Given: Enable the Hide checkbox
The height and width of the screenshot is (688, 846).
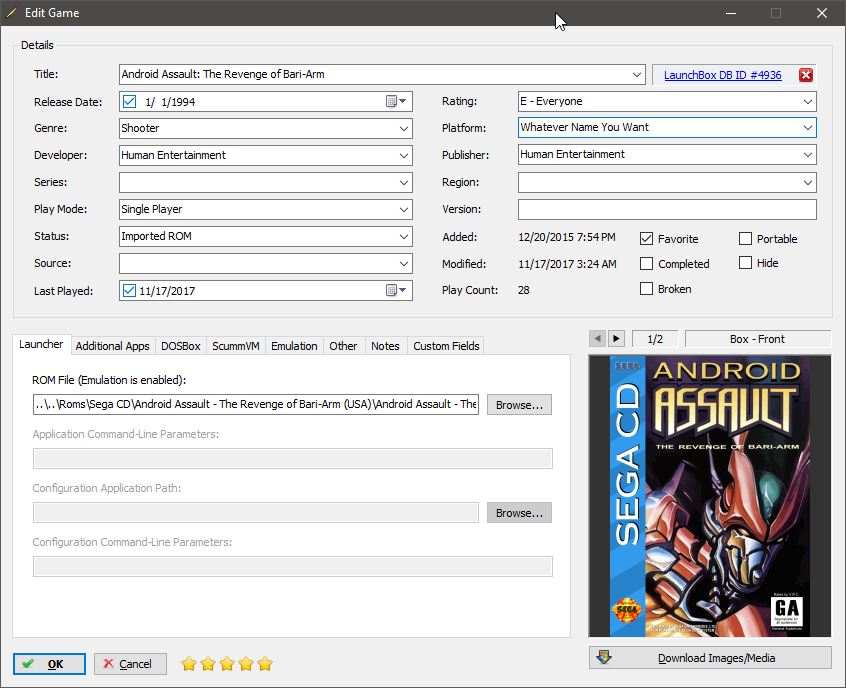Looking at the screenshot, I should coord(745,263).
